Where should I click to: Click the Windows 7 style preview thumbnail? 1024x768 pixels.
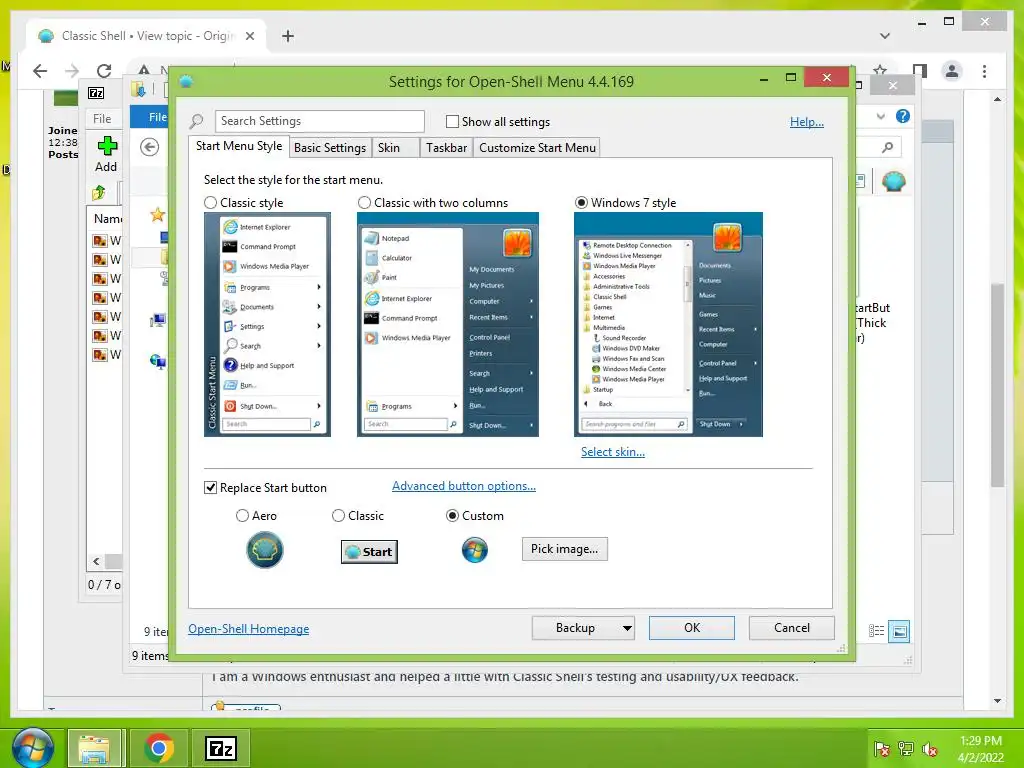click(x=668, y=325)
